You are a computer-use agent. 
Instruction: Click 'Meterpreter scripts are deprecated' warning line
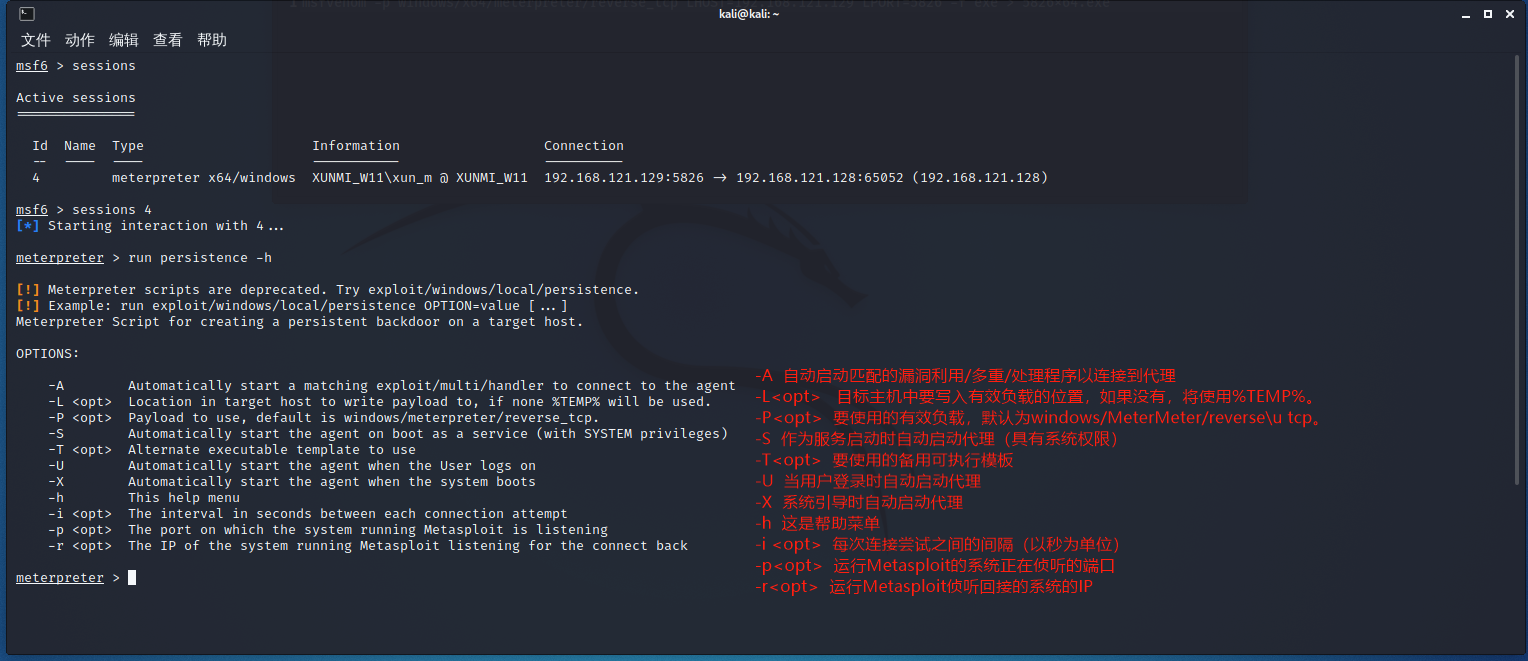328,290
